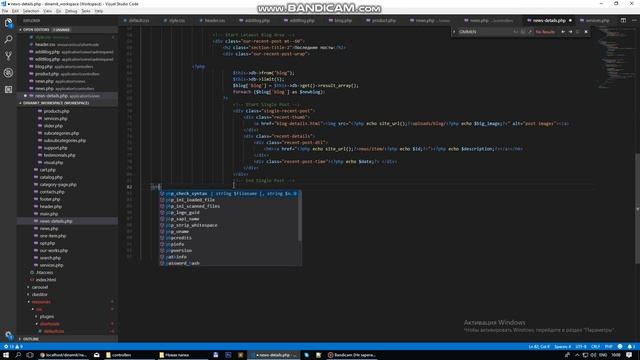The image size is (640, 360).
Task: Select news-details.php in Open Editors list
Action: pos(67,96)
